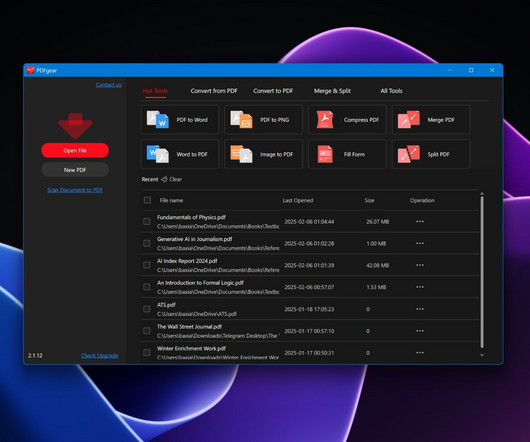The width and height of the screenshot is (530, 442).
Task: Click the version number 2.1.12
Action: pyautogui.click(x=35, y=355)
